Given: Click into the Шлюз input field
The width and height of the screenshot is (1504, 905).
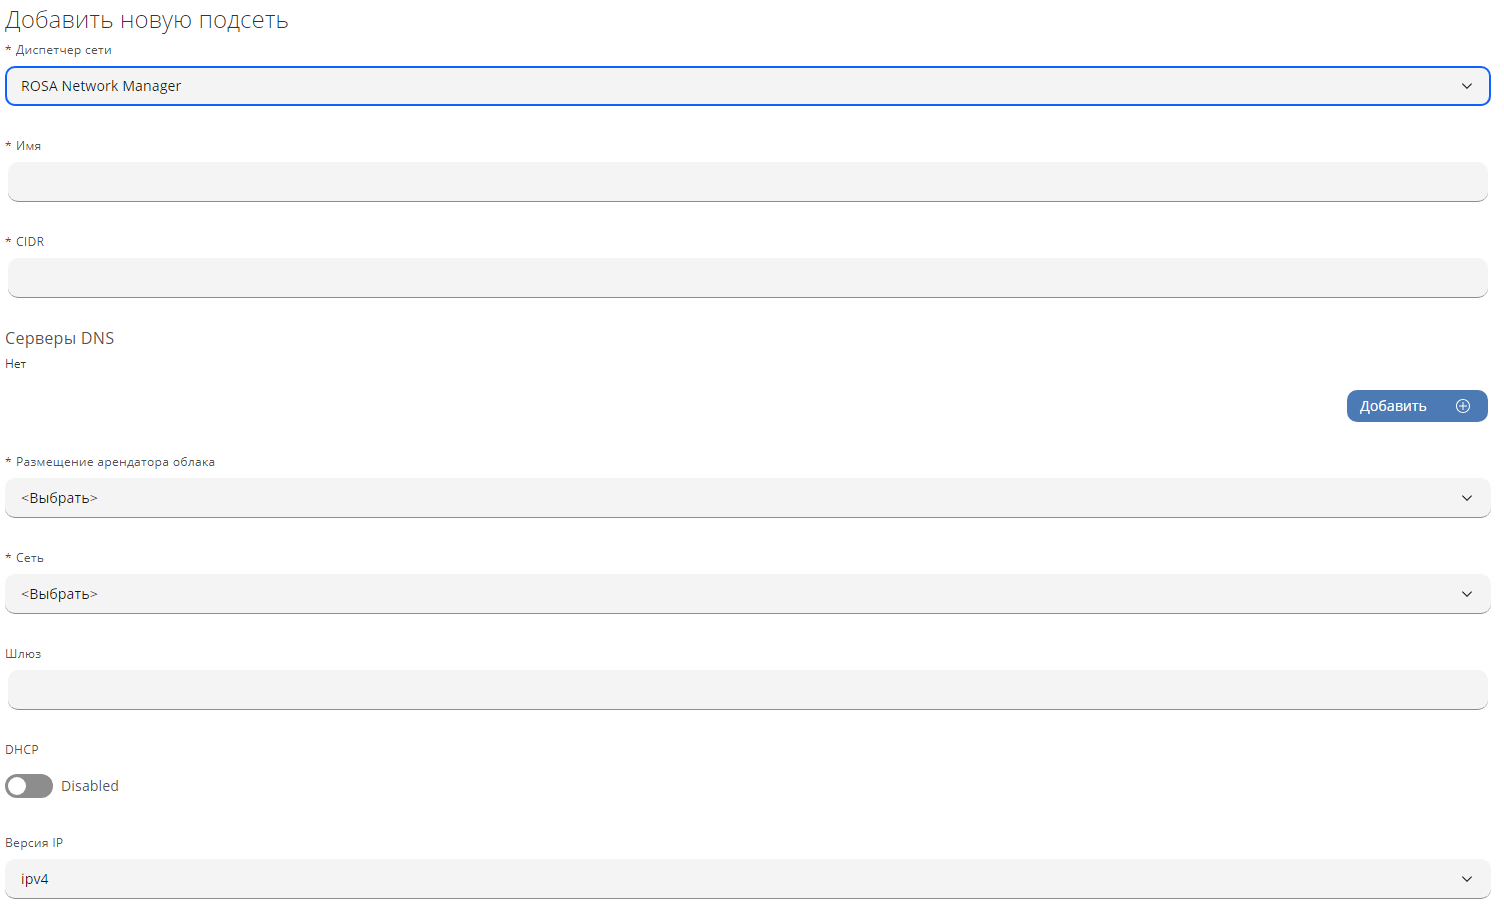Looking at the screenshot, I should coord(747,690).
